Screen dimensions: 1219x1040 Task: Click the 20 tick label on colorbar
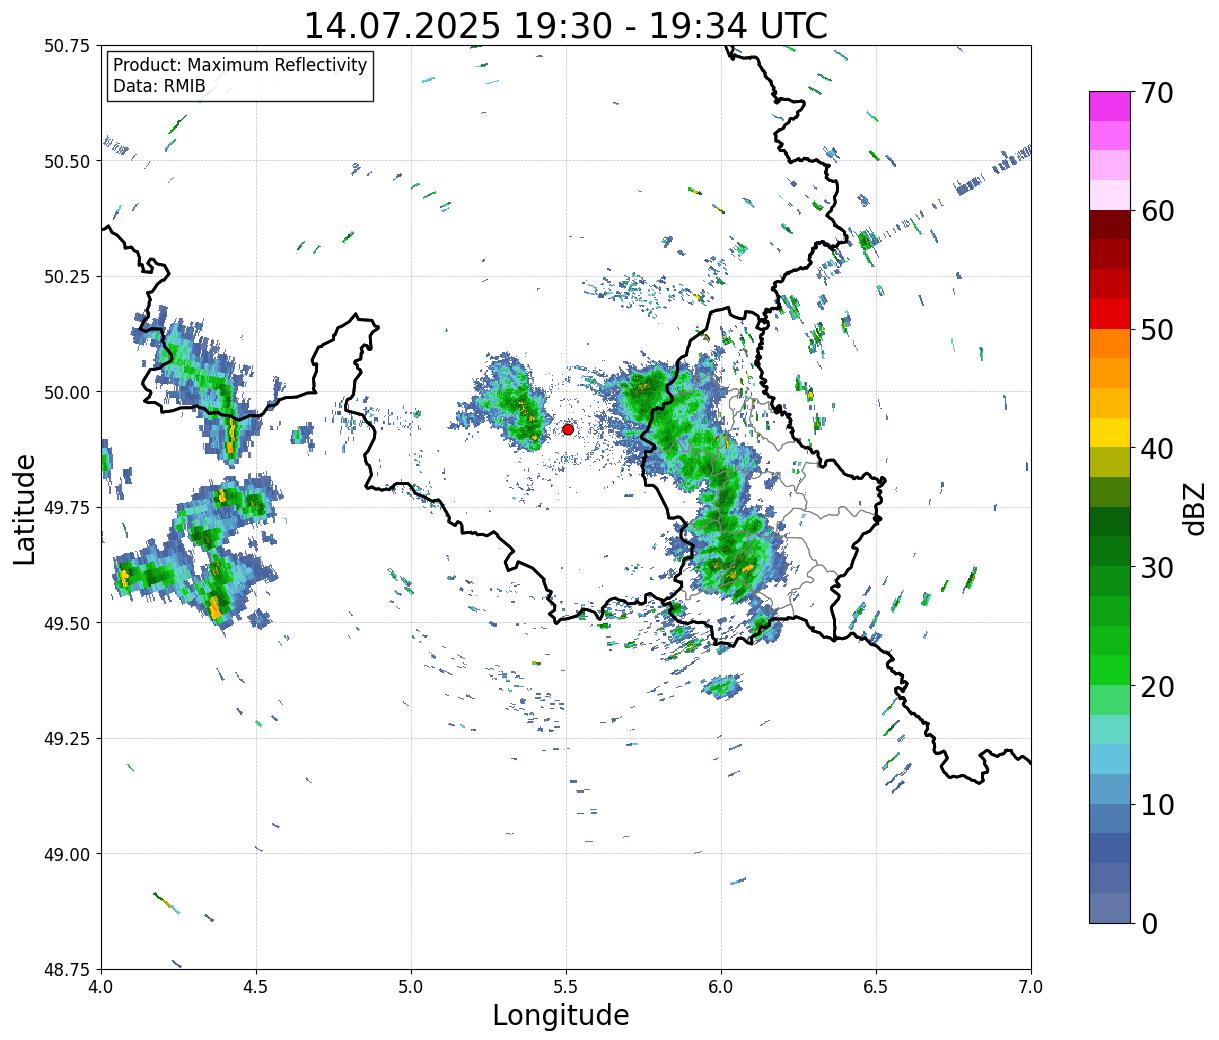click(x=1157, y=686)
